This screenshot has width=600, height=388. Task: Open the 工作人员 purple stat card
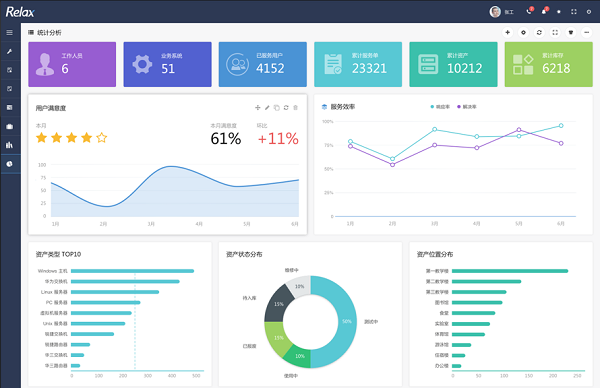(x=72, y=64)
